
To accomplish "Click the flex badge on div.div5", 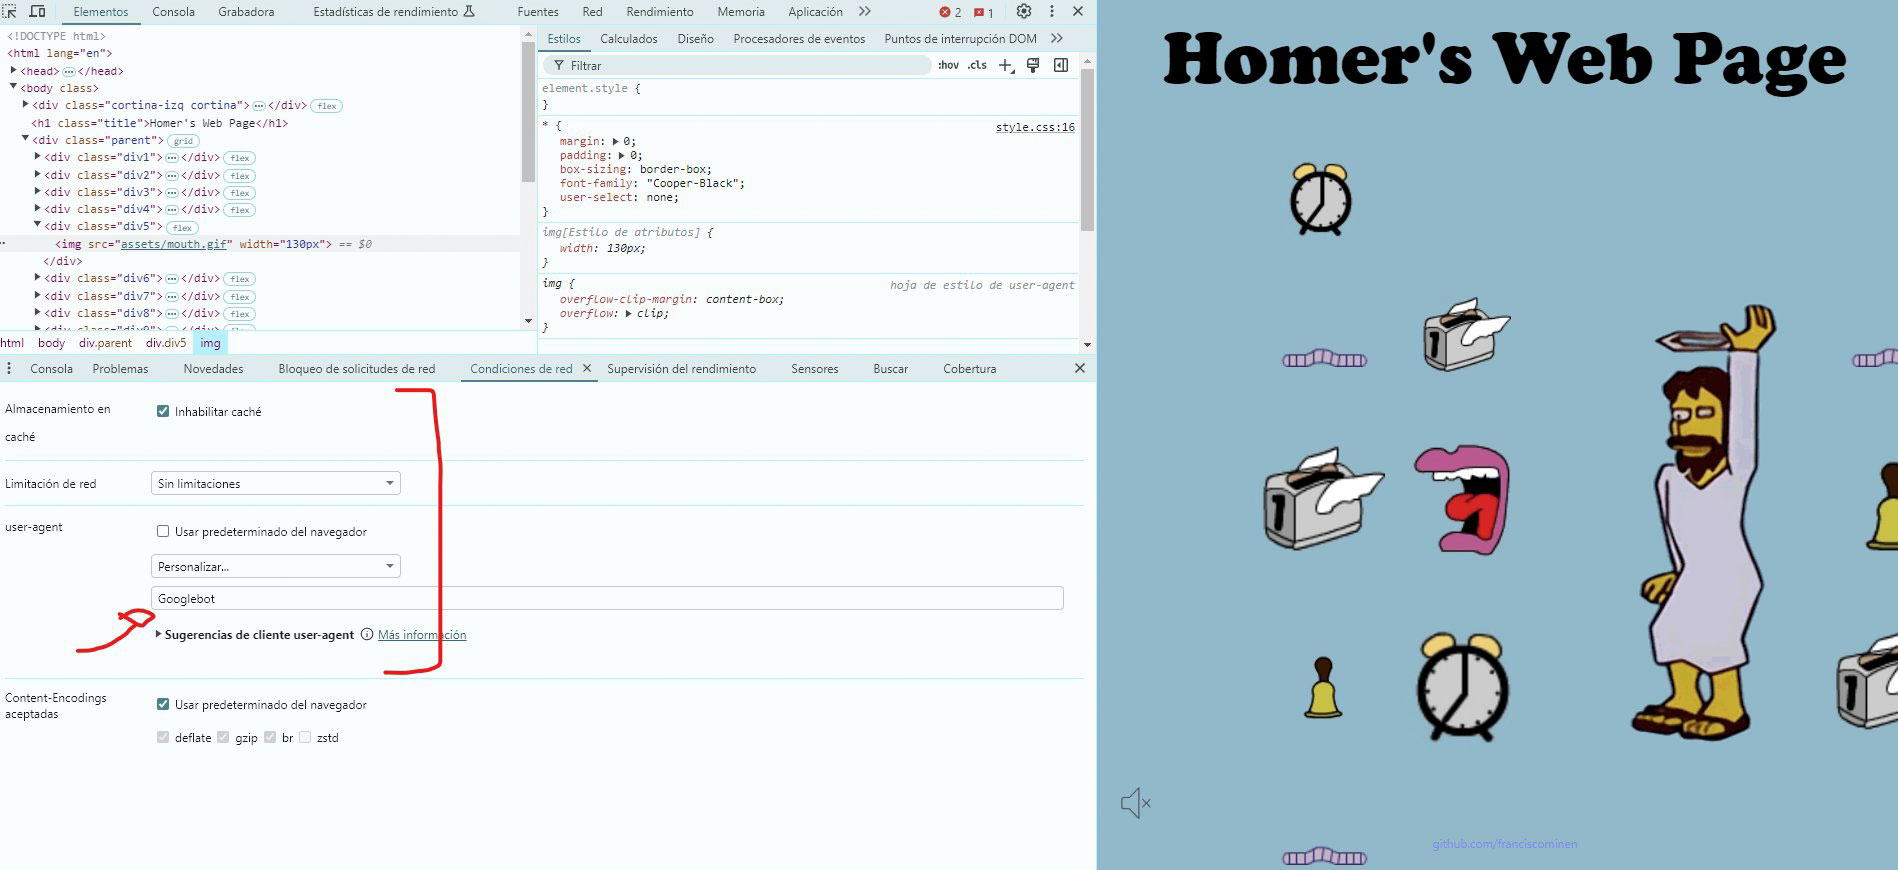I will tap(182, 228).
